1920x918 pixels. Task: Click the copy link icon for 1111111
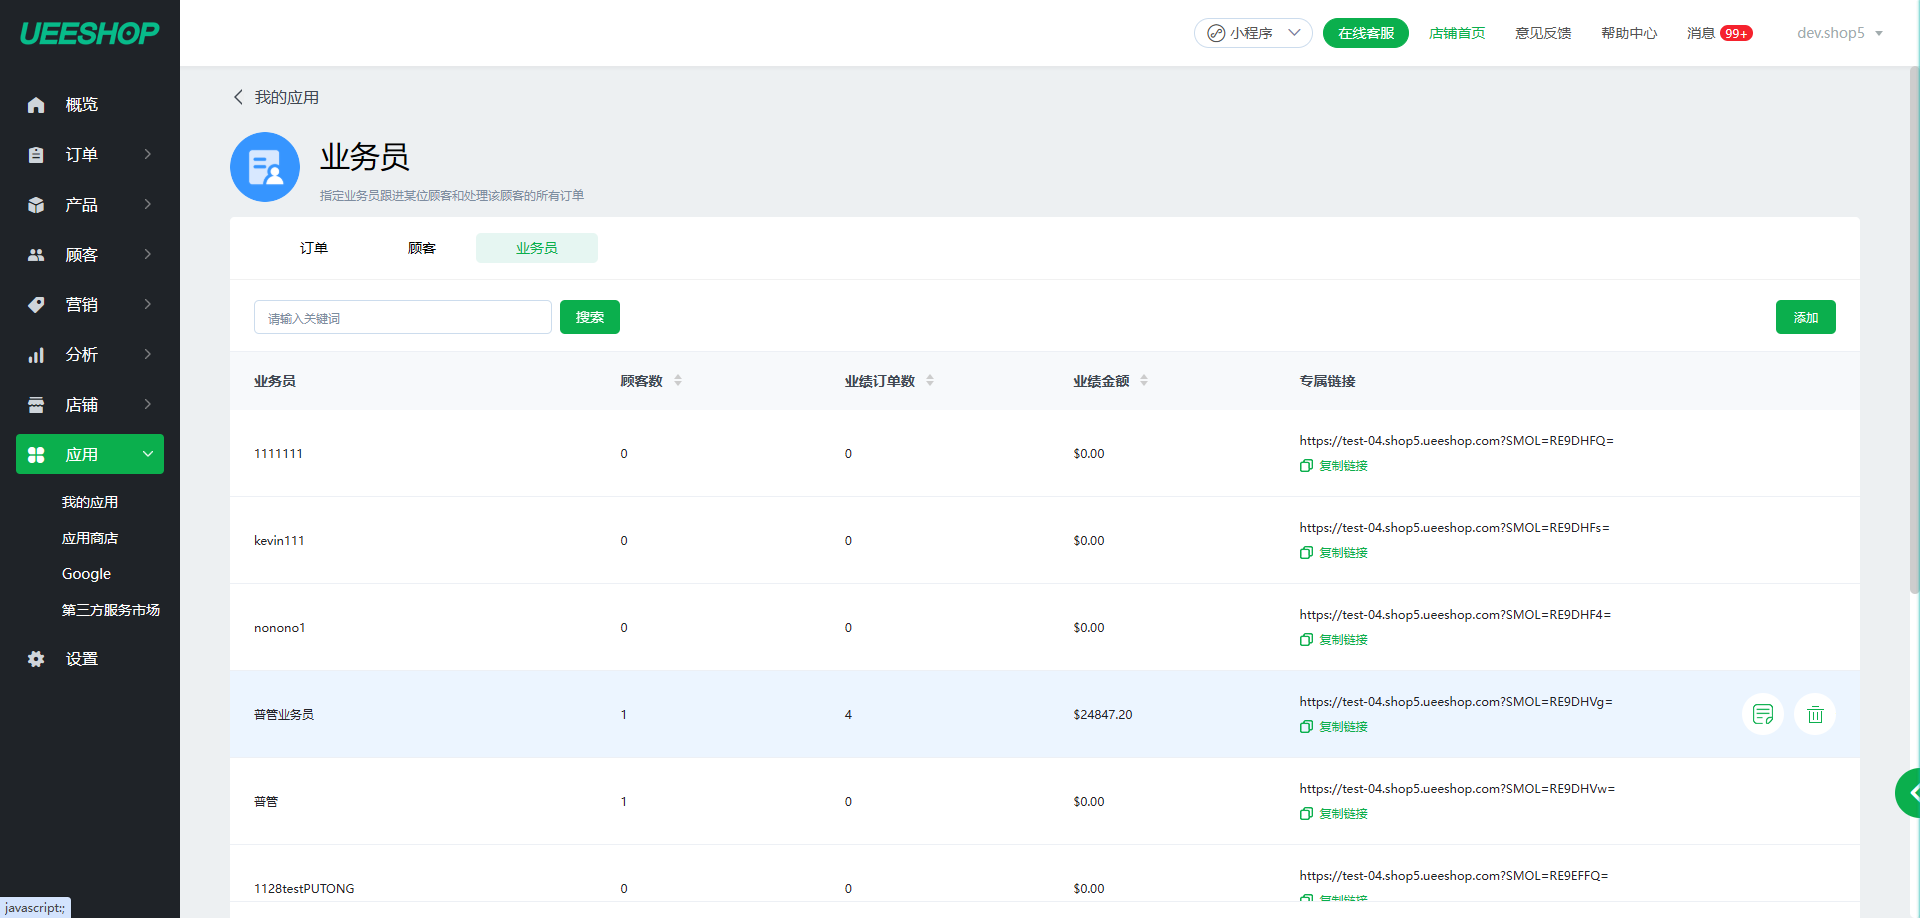1306,466
